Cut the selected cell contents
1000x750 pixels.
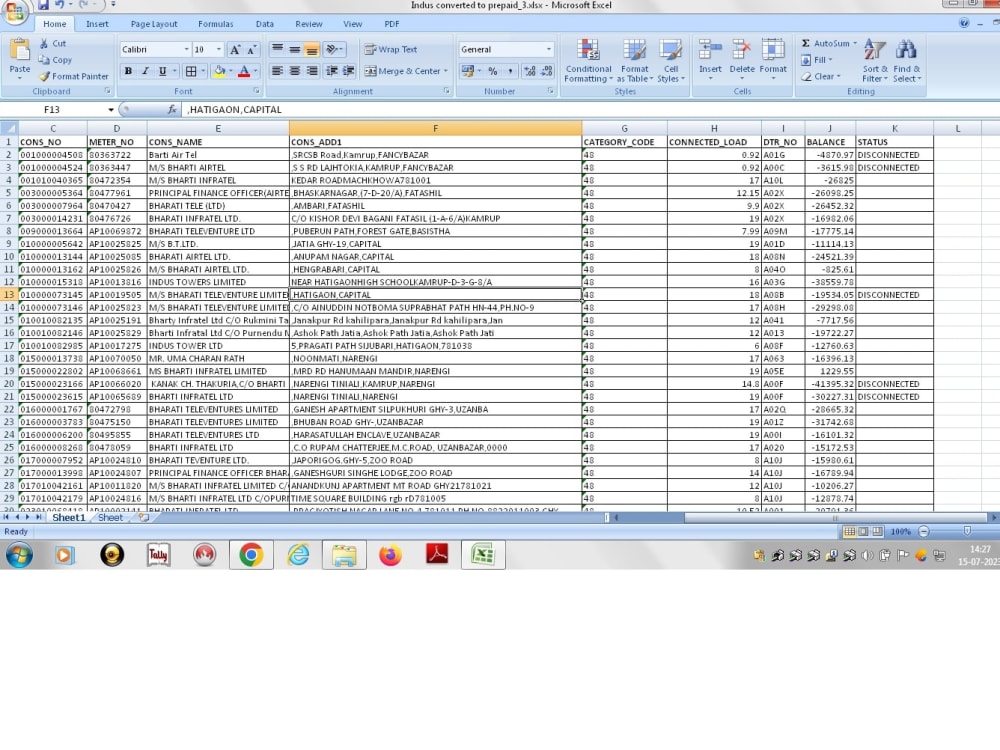click(x=53, y=43)
